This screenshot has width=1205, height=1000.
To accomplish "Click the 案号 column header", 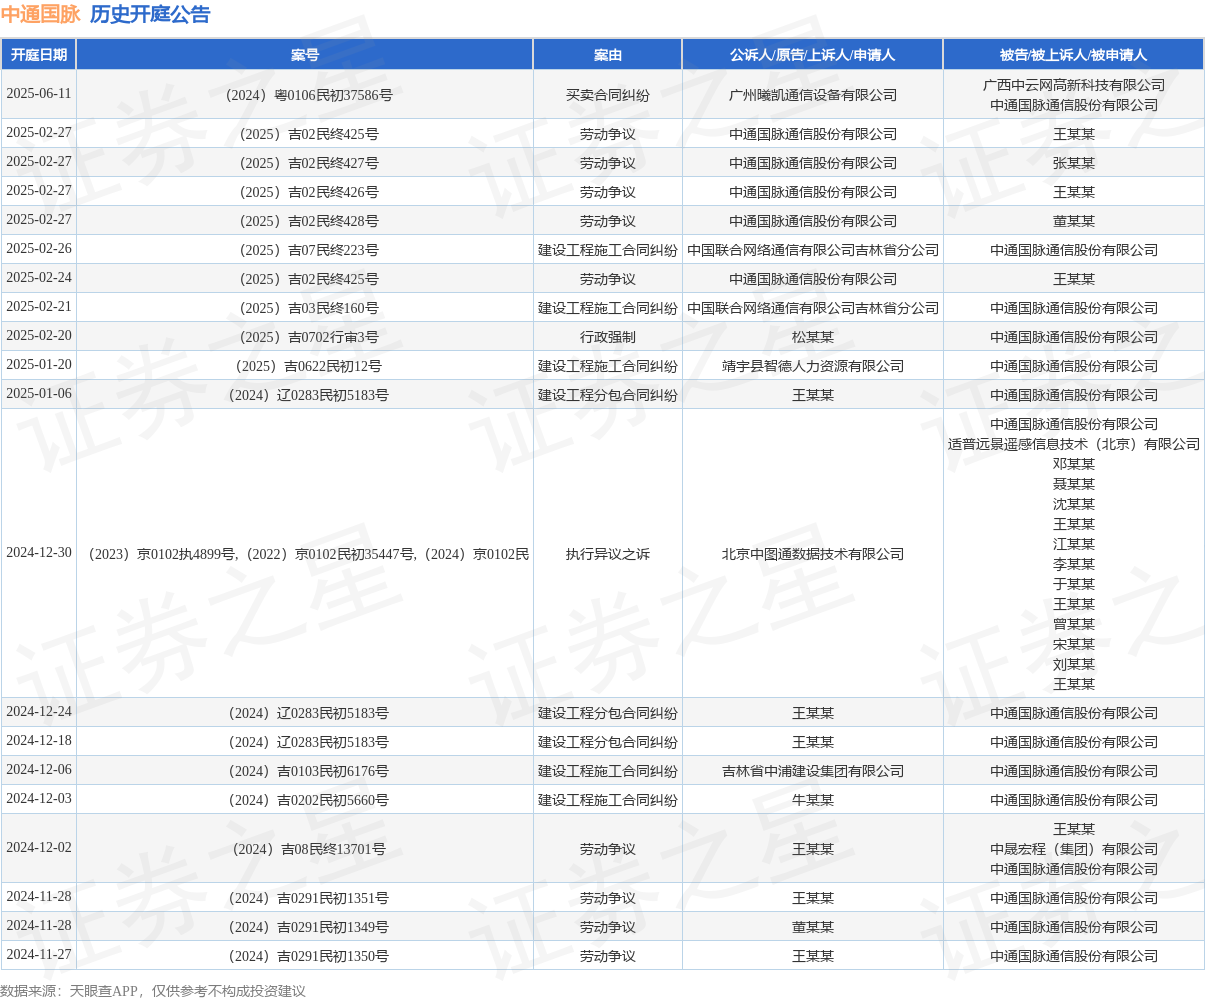I will pyautogui.click(x=305, y=55).
